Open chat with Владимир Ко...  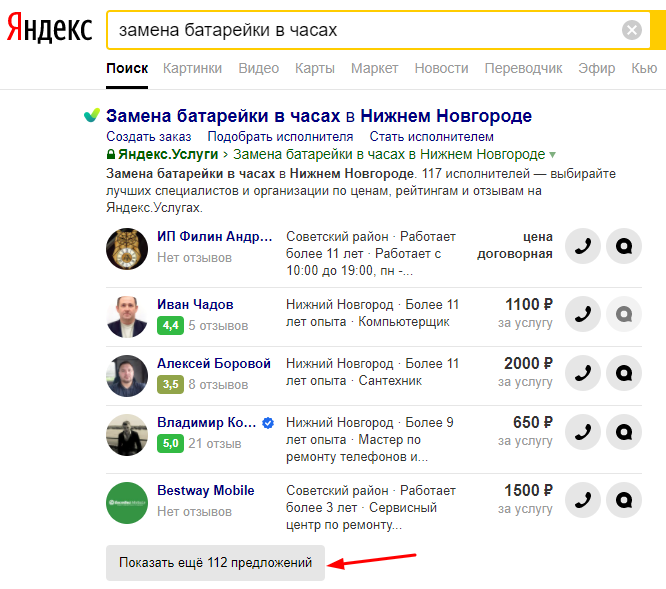point(624,432)
